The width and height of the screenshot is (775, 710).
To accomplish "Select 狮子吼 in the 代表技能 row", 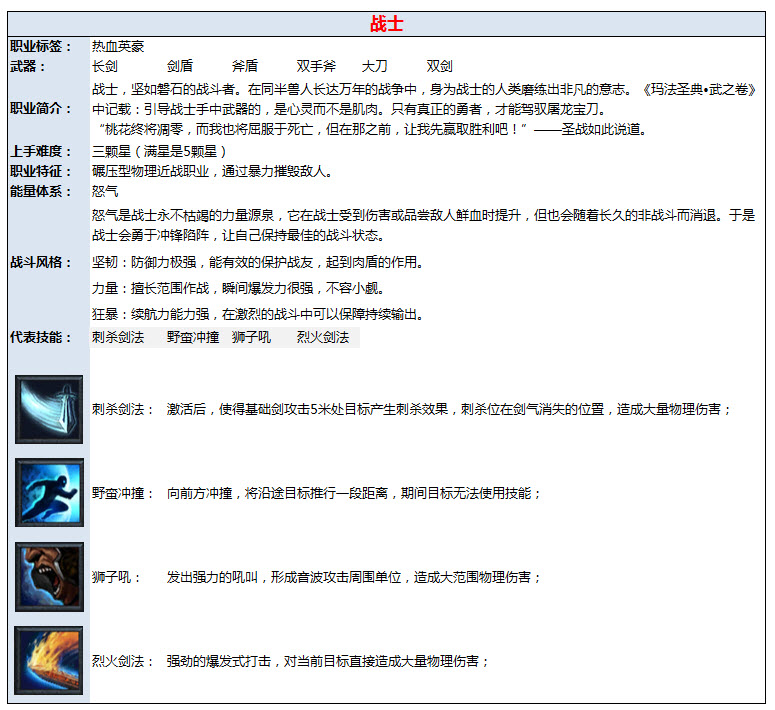I will [251, 337].
